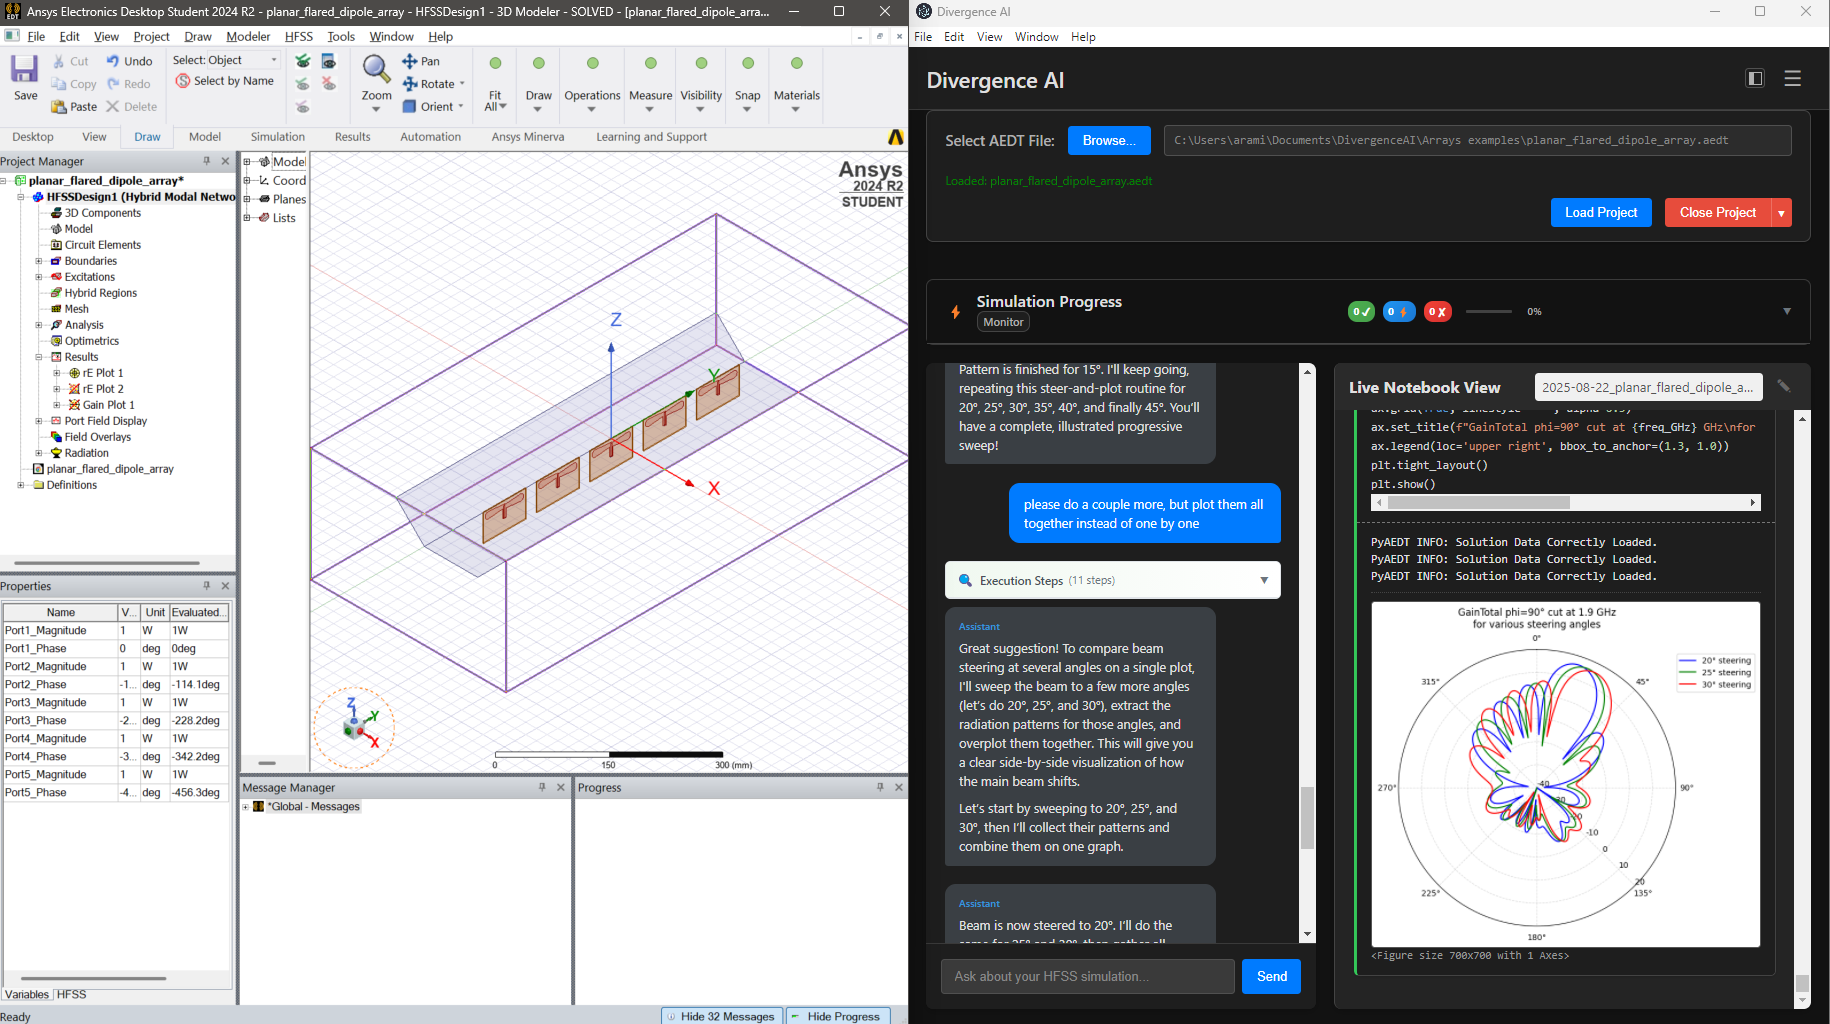The height and width of the screenshot is (1024, 1830).
Task: Click the Fit All icon
Action: tap(495, 64)
